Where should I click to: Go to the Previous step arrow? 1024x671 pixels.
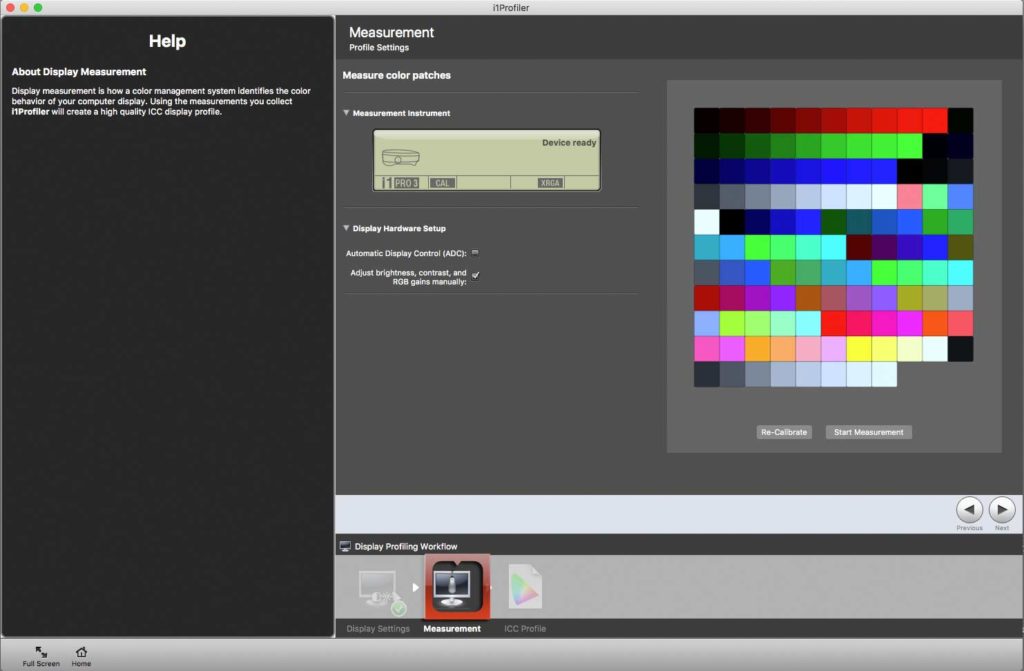(x=969, y=509)
